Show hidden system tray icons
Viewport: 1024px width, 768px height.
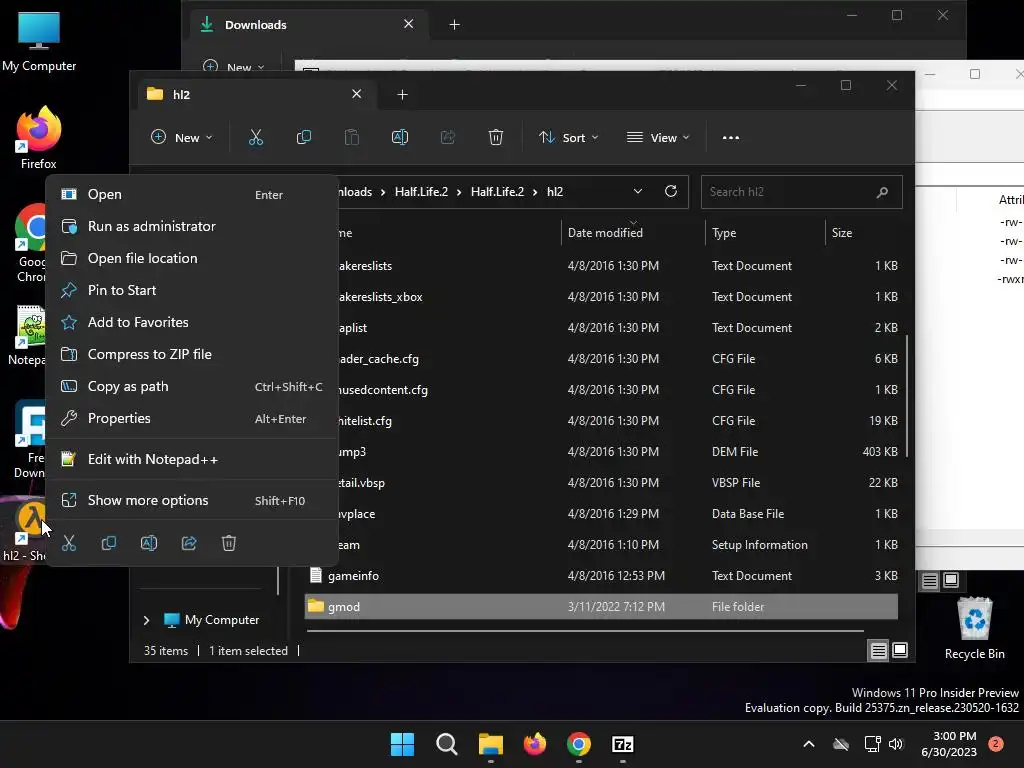tap(808, 744)
